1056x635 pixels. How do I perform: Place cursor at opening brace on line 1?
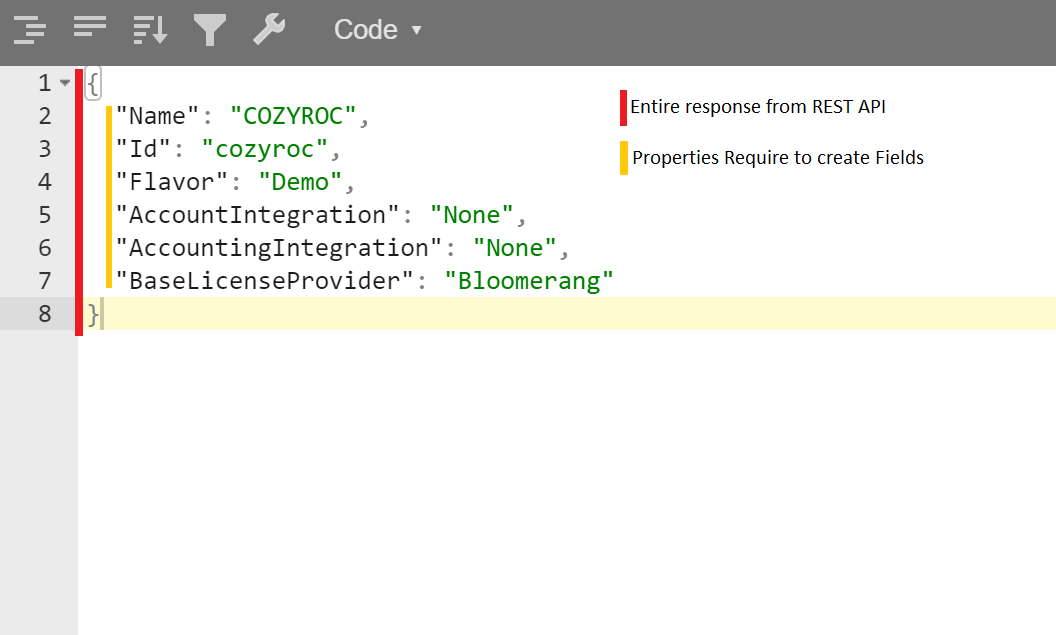pos(93,83)
